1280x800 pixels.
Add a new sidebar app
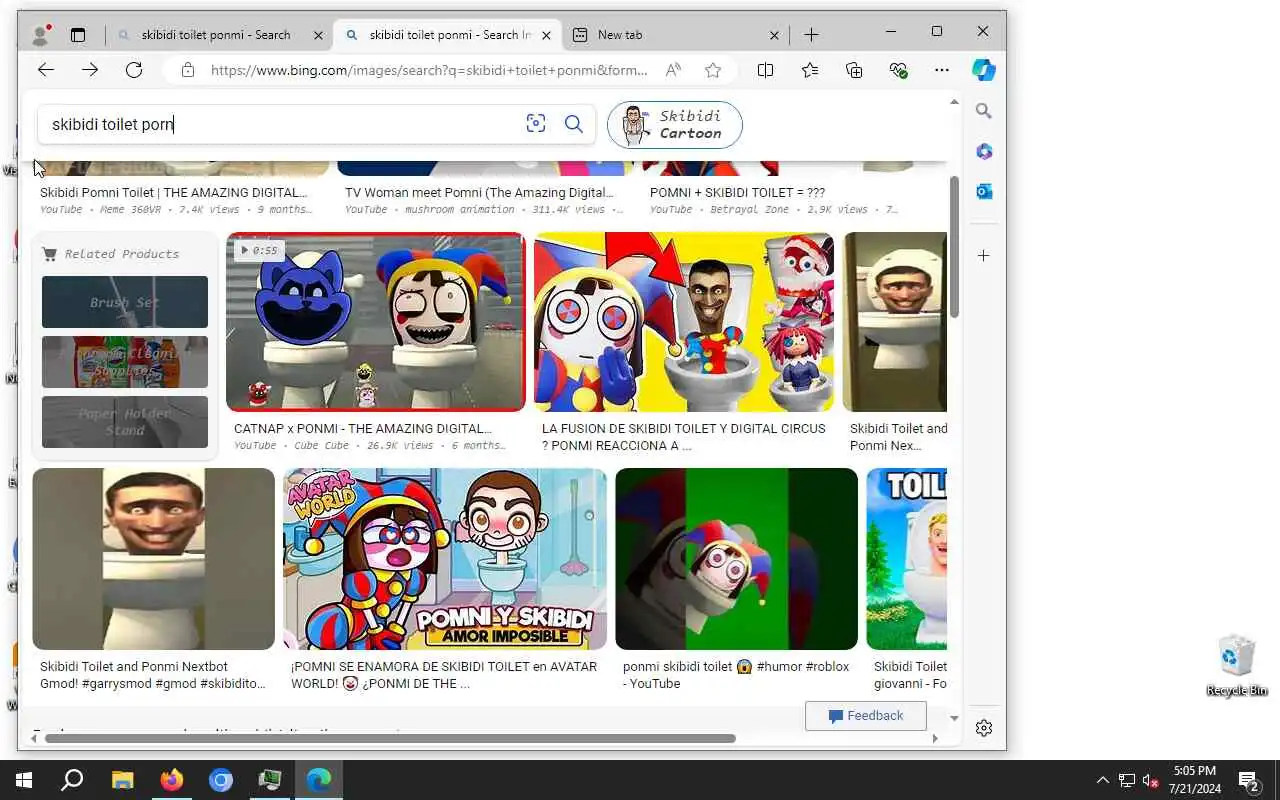pyautogui.click(x=984, y=256)
